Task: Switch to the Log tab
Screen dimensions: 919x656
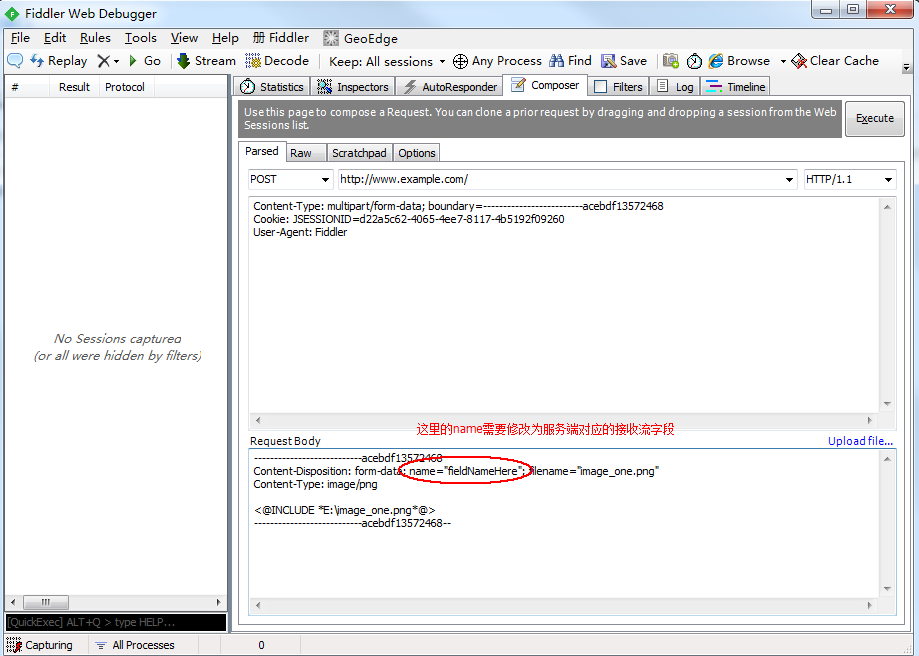Action: 675,87
